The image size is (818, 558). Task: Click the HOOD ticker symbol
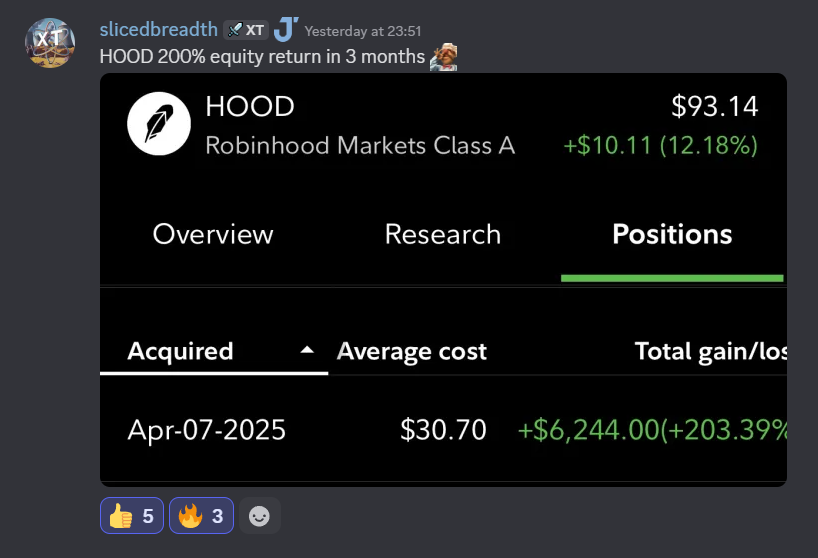250,106
